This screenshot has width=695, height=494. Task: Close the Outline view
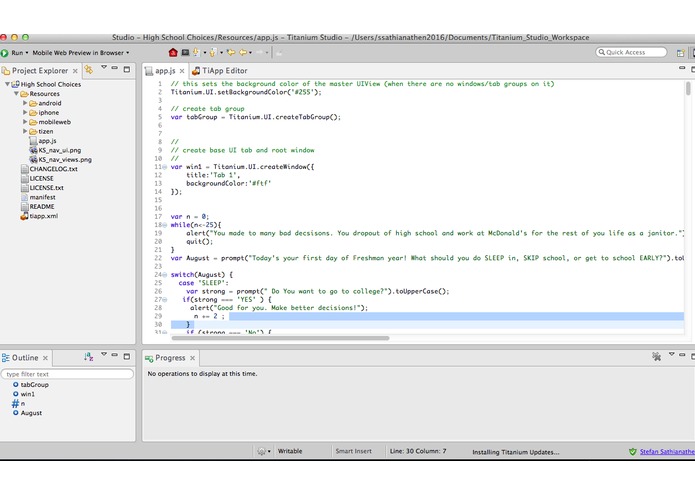45,358
